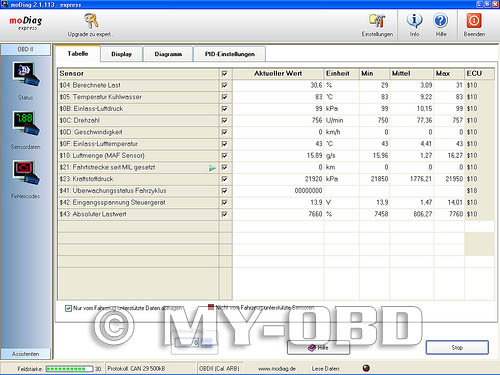
Task: Toggle the $41 Überwachungsstatus Fahrzyklus checkbox
Action: tap(225, 191)
